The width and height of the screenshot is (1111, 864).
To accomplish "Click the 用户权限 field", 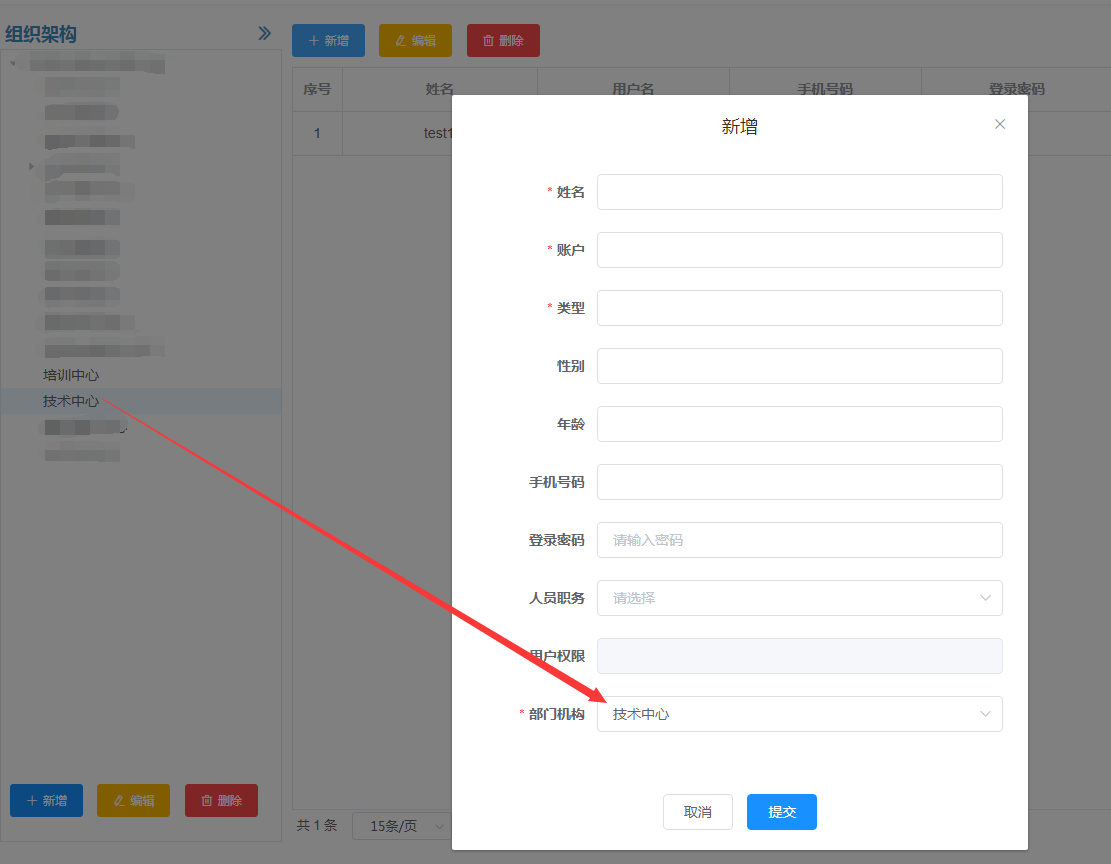I will (x=799, y=656).
